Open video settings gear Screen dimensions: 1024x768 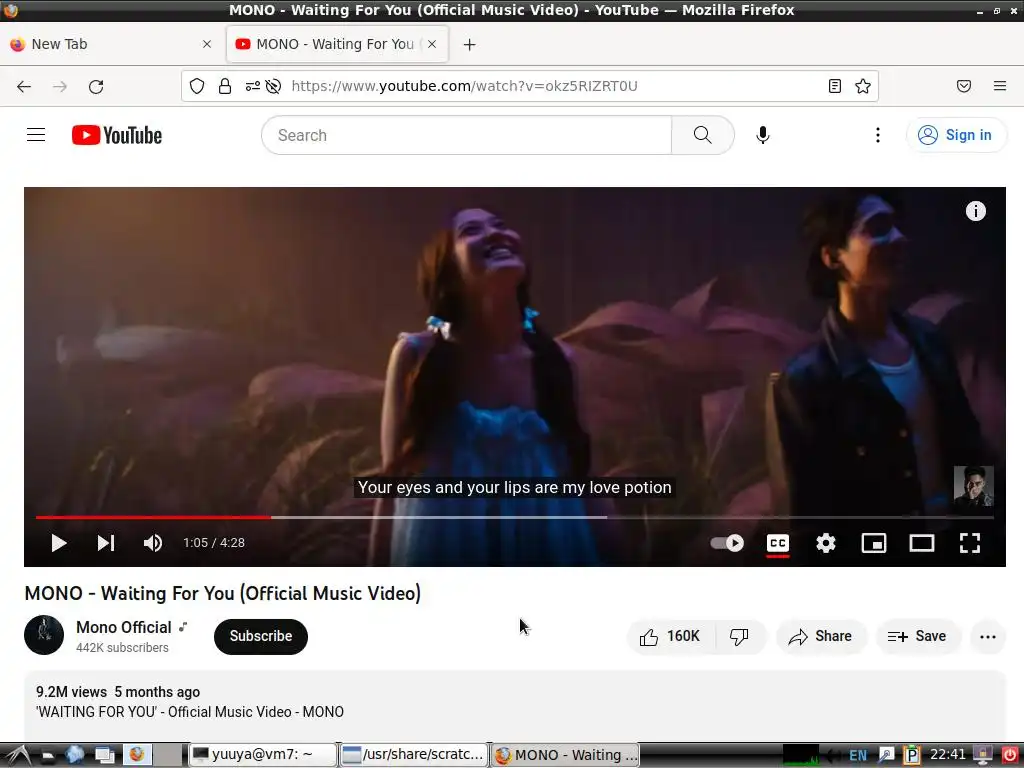[825, 543]
